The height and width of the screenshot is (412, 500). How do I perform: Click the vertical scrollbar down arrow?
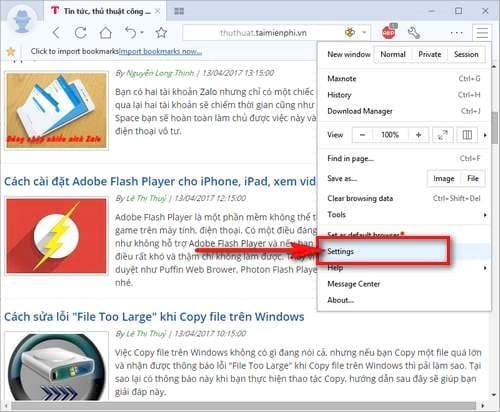click(495, 395)
